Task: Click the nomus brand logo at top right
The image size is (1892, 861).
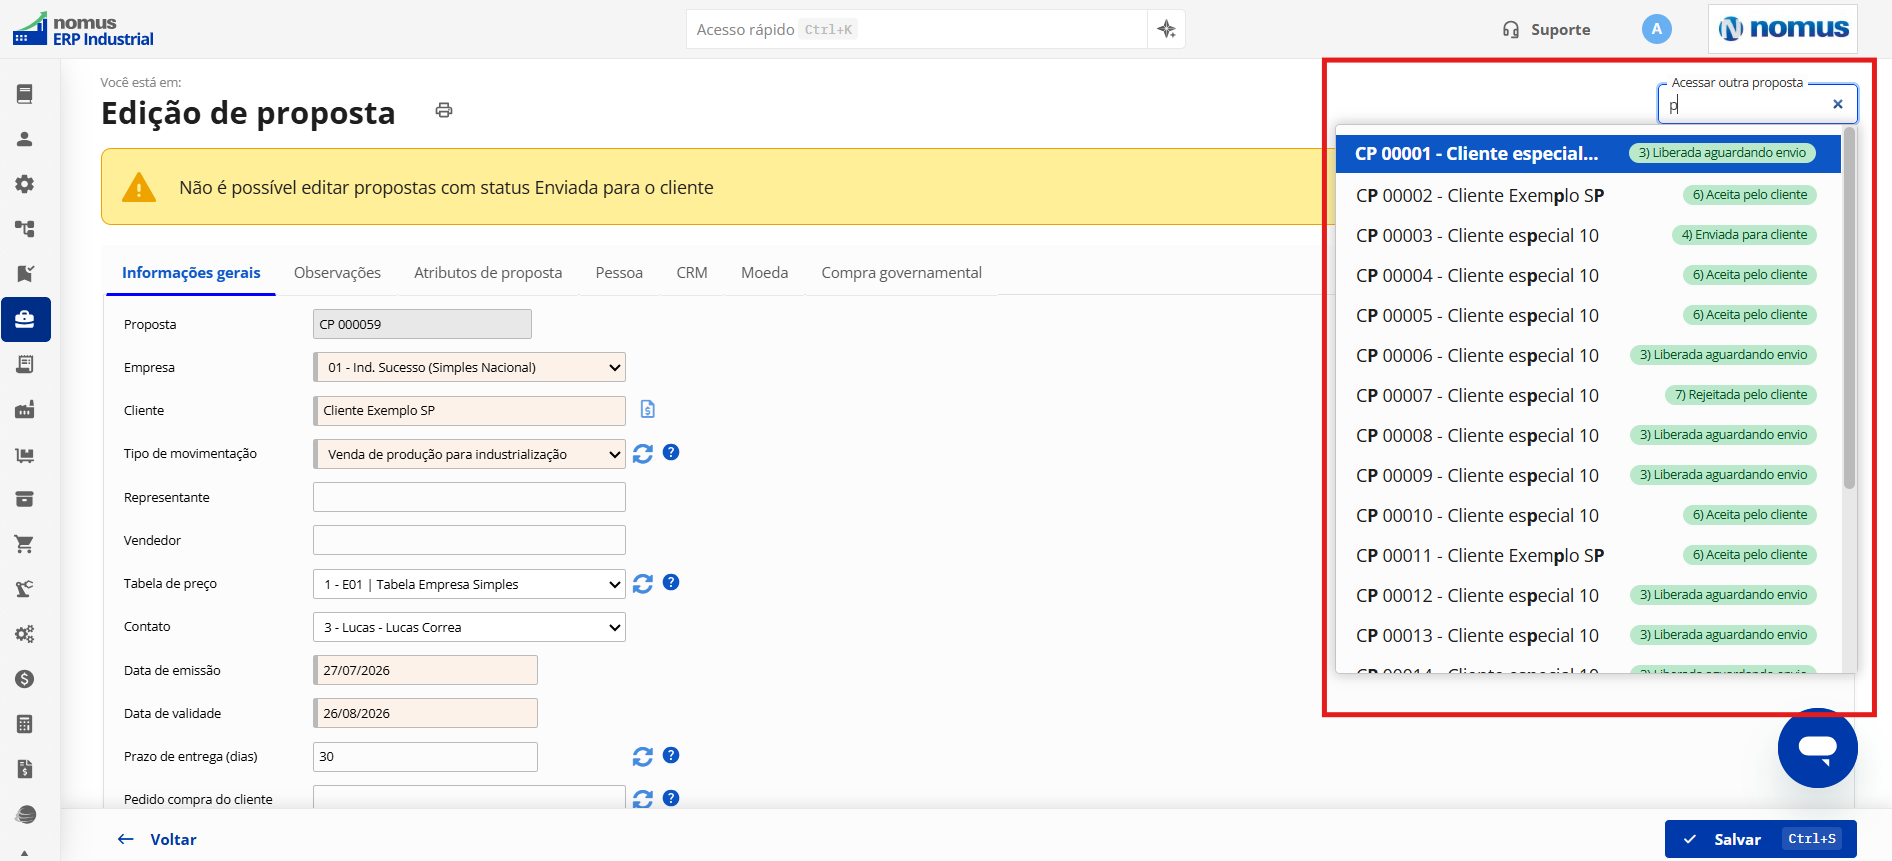Action: (1783, 29)
